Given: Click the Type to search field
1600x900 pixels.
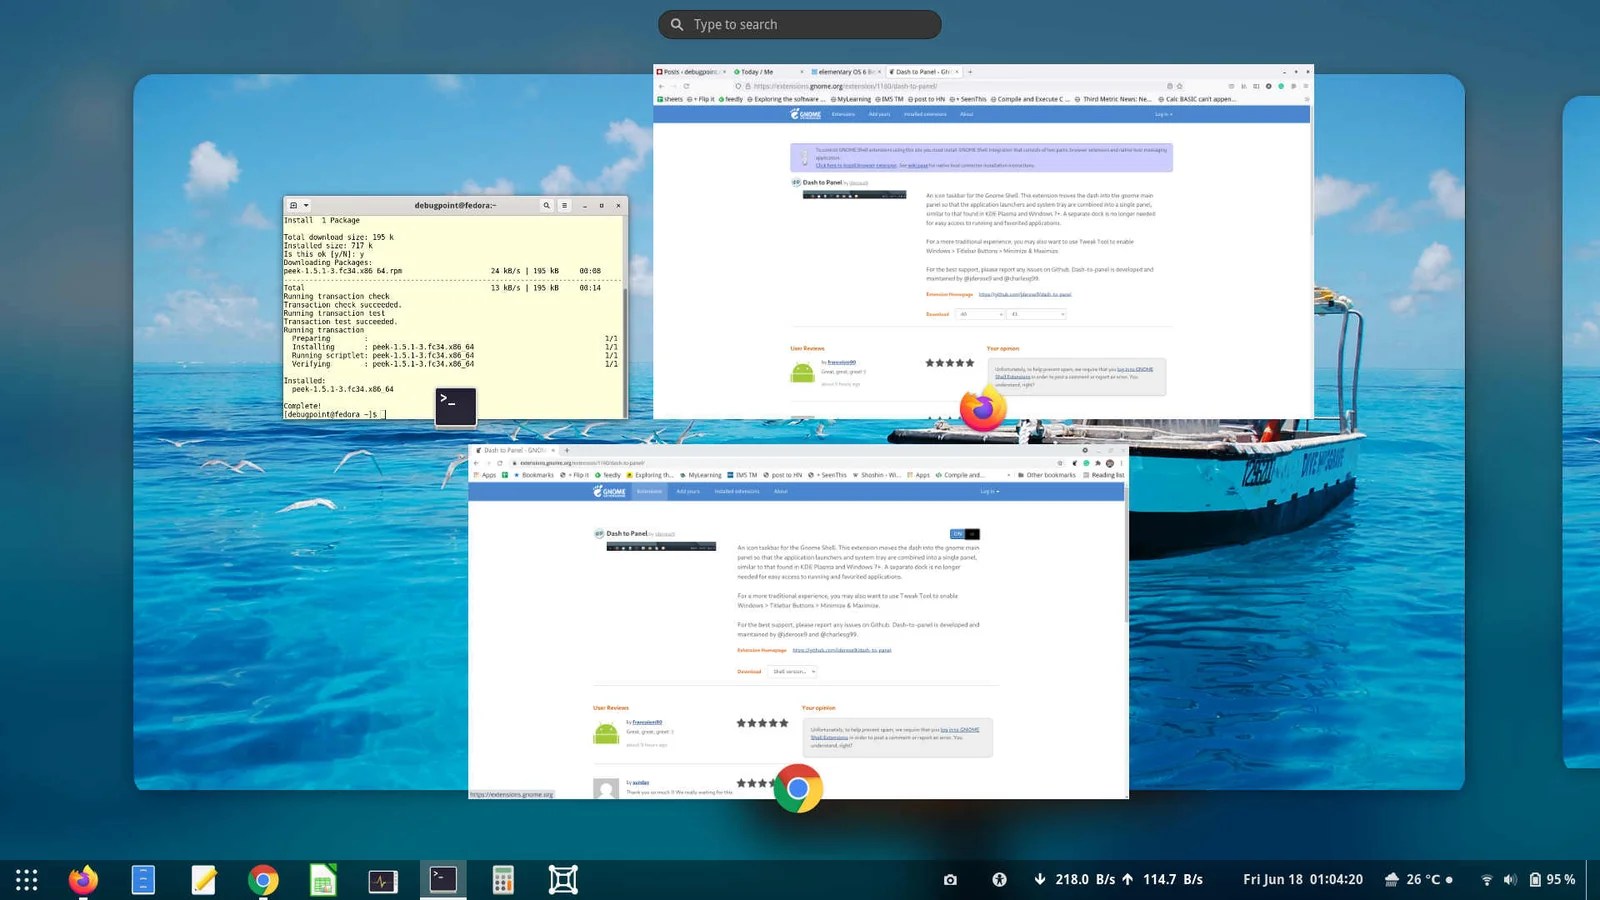Looking at the screenshot, I should (x=800, y=24).
